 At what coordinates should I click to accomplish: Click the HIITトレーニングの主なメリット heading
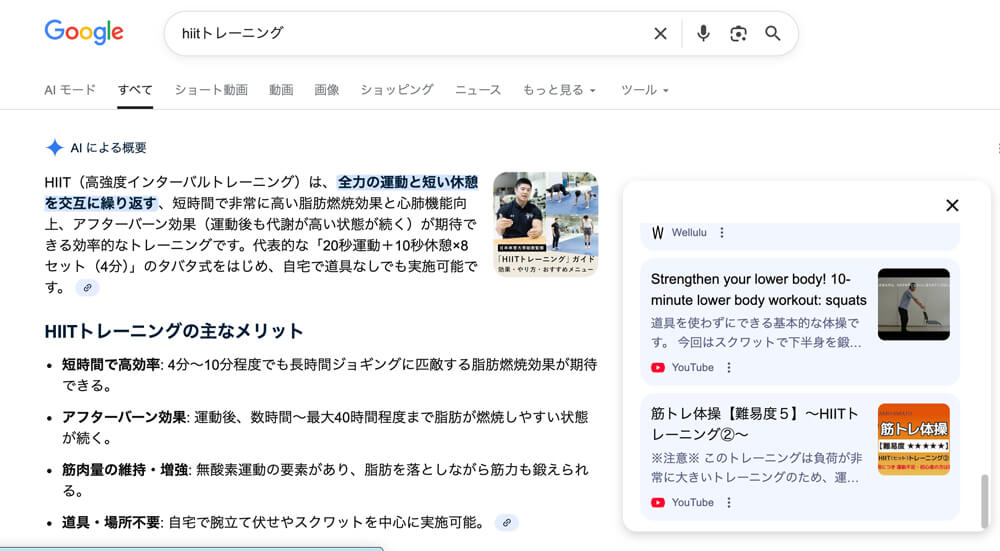(x=173, y=331)
